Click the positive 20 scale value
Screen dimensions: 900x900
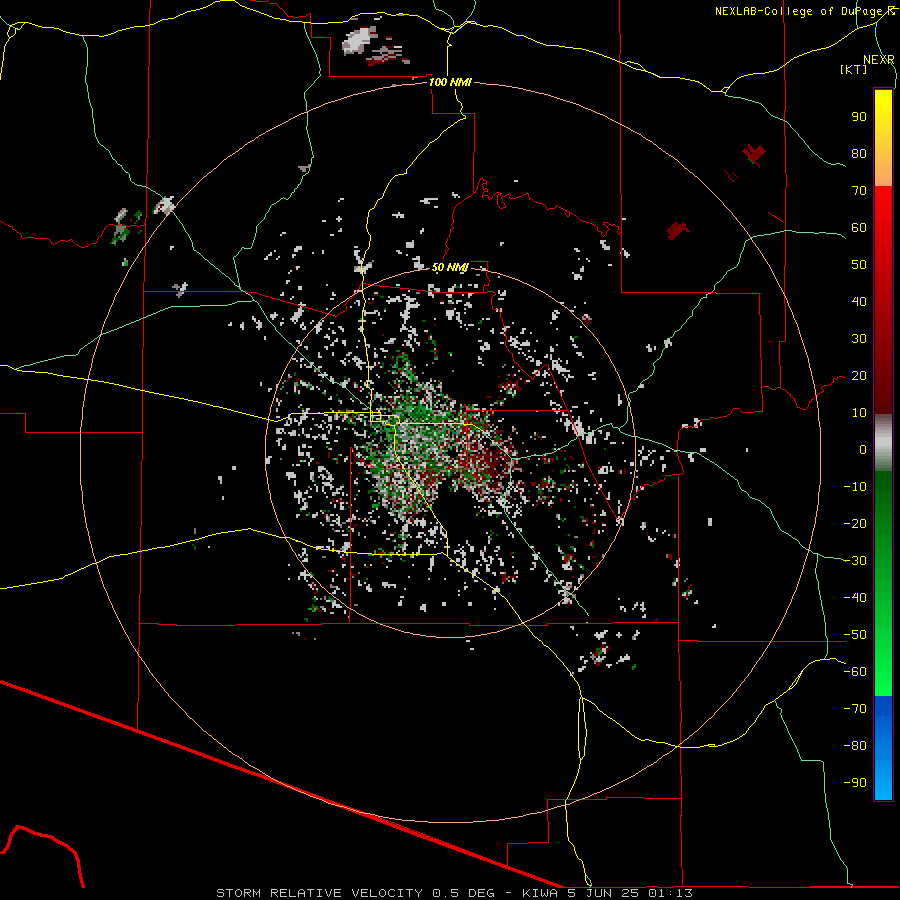coord(859,375)
